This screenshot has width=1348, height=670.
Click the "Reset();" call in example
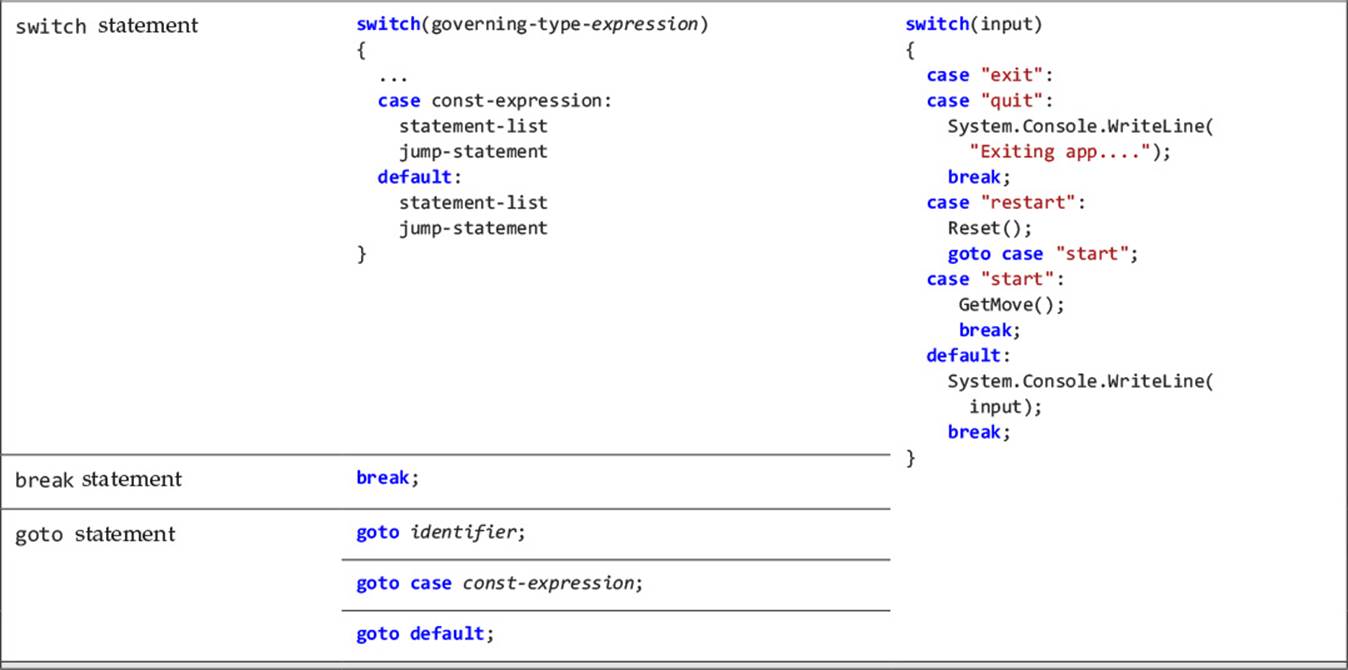[990, 228]
